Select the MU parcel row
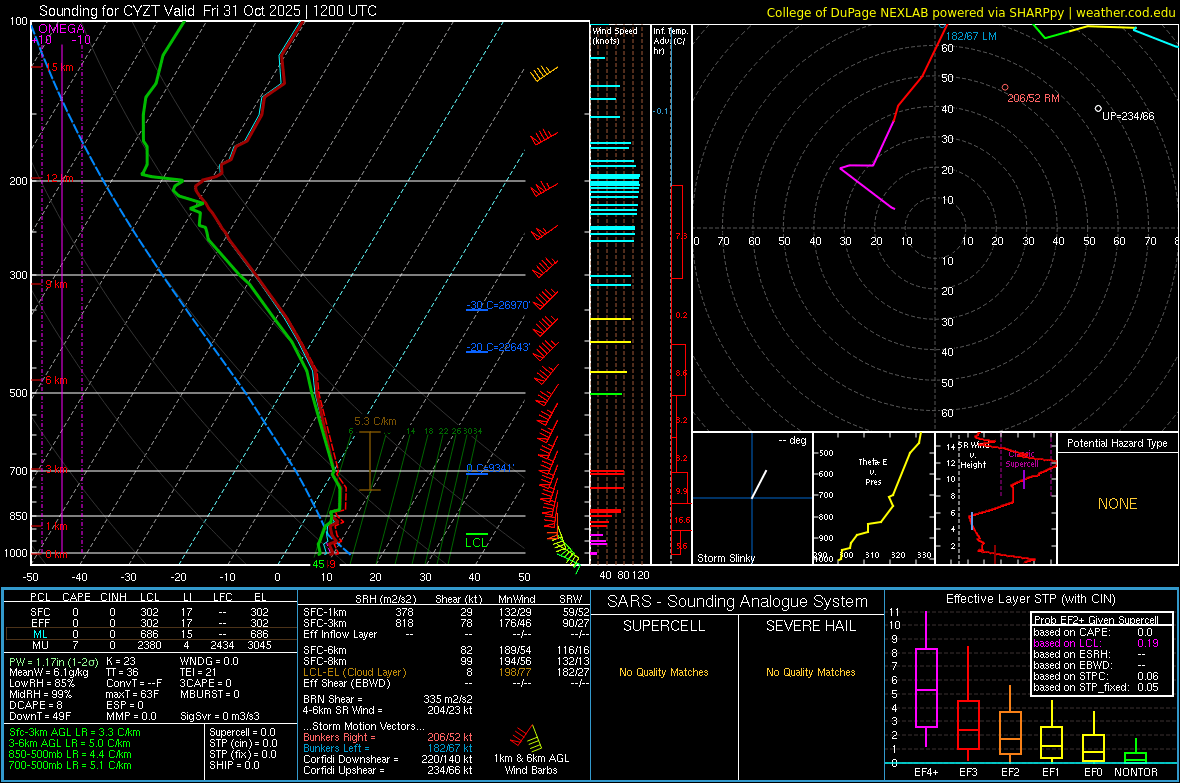The height and width of the screenshot is (783, 1180). 151,645
